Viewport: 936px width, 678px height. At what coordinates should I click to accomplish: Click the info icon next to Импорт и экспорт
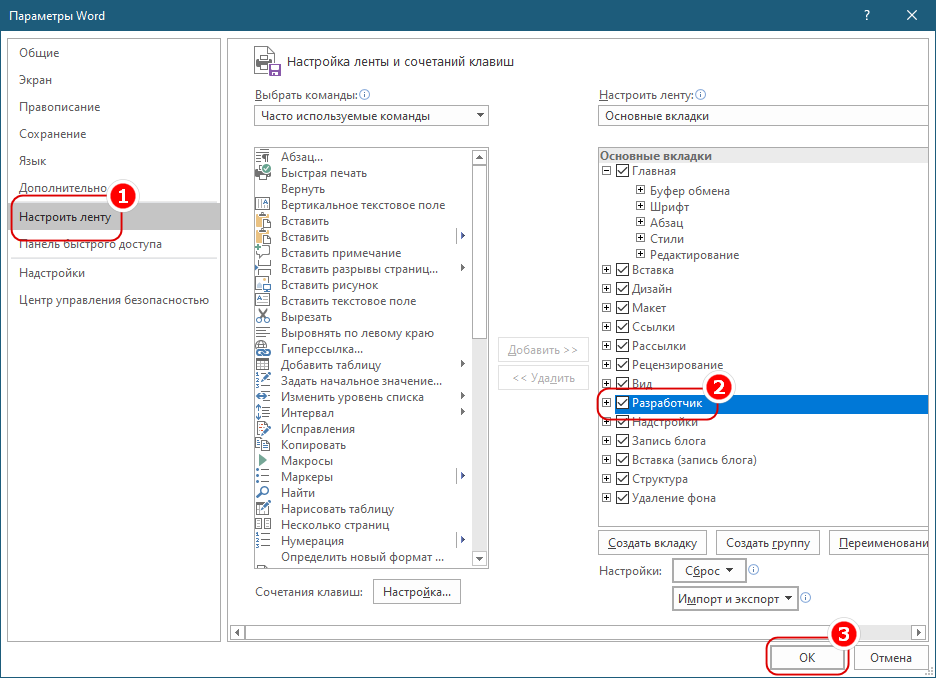(806, 597)
